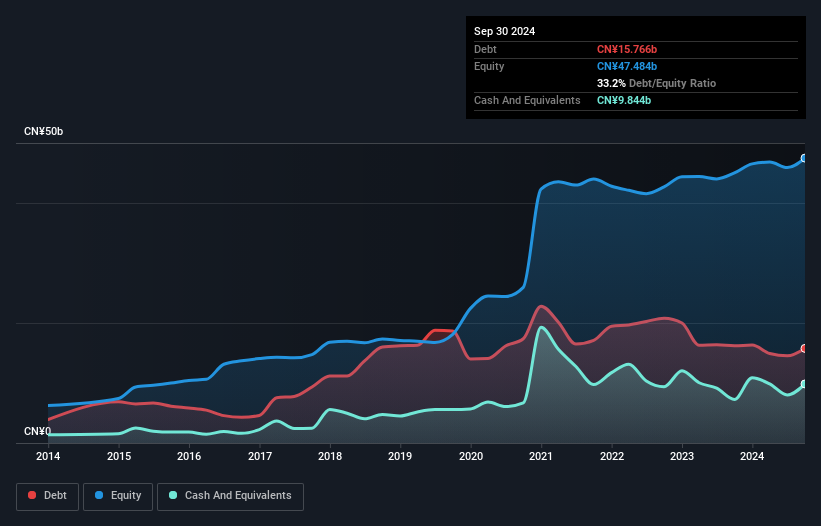The height and width of the screenshot is (526, 821).
Task: Click the 2017 x-axis label
Action: point(260,456)
